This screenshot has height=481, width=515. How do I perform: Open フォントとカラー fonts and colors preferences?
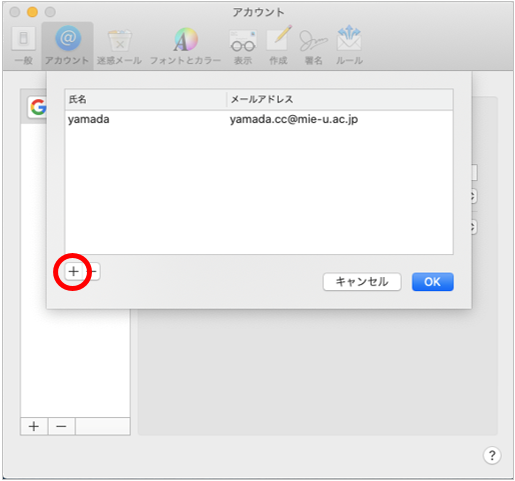(185, 45)
